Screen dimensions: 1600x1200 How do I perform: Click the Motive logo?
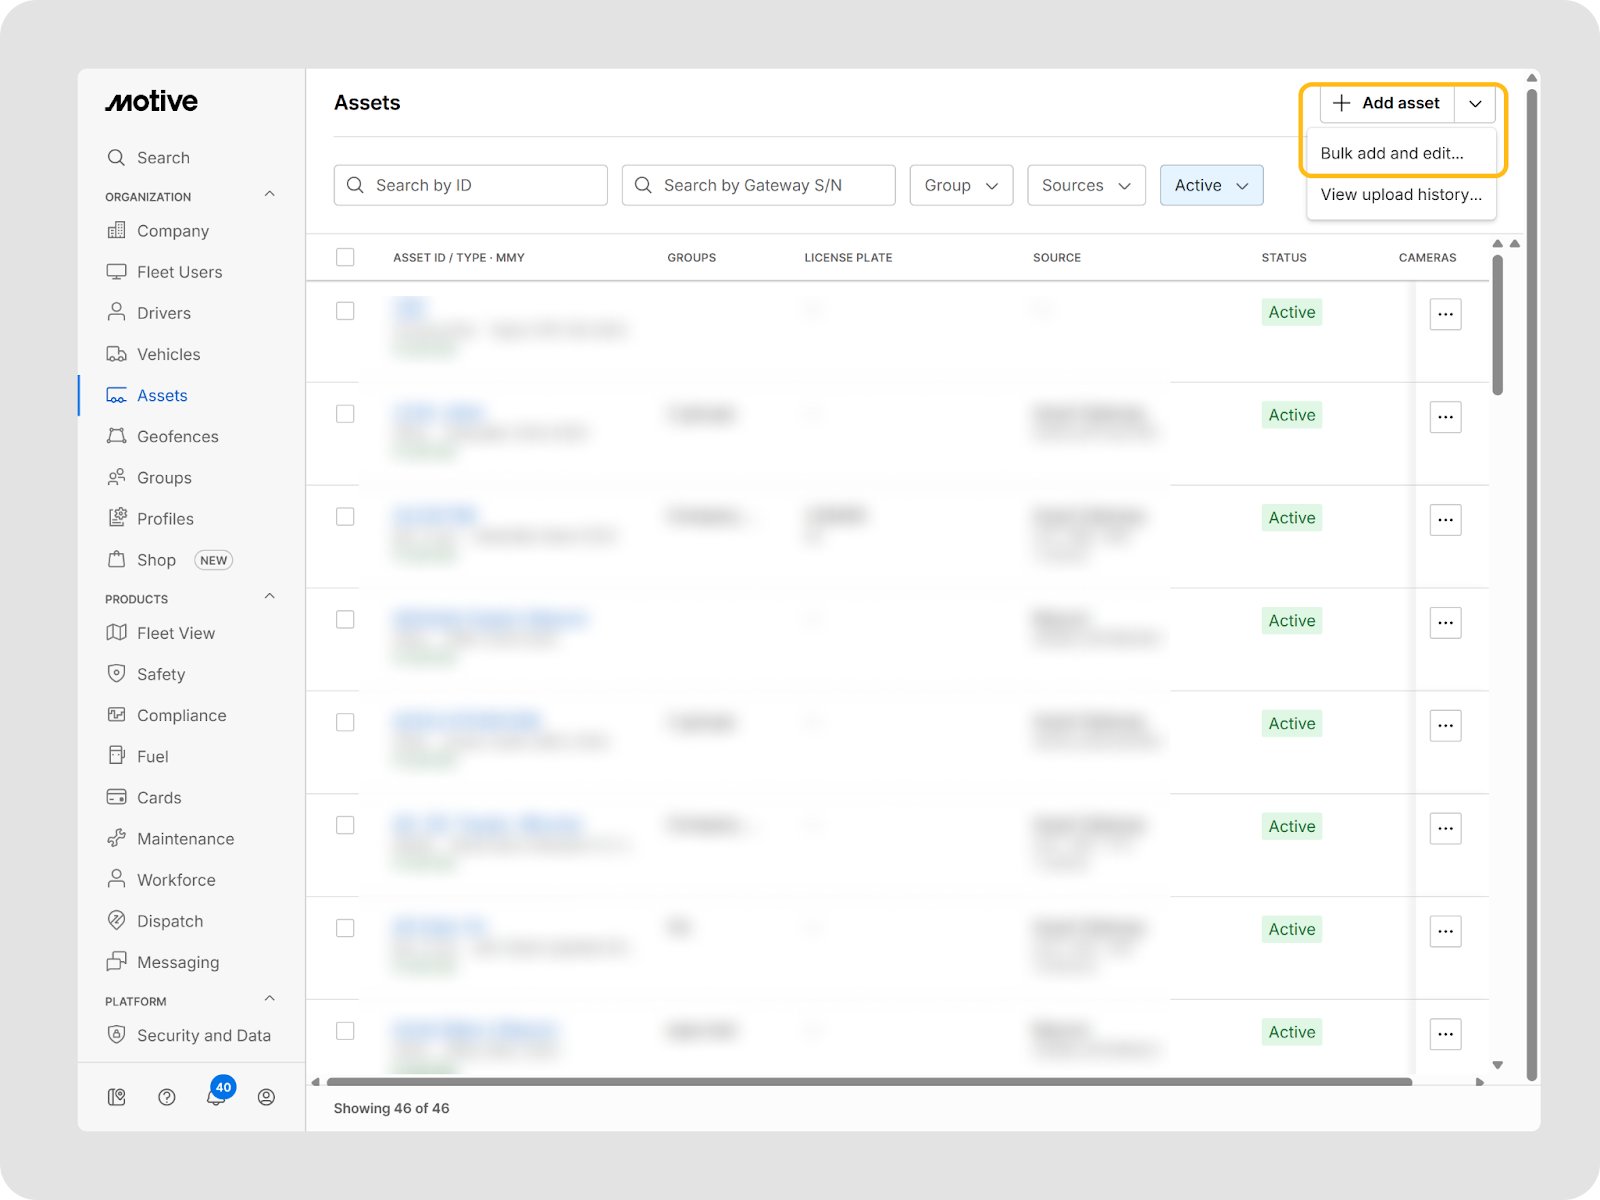pos(152,102)
